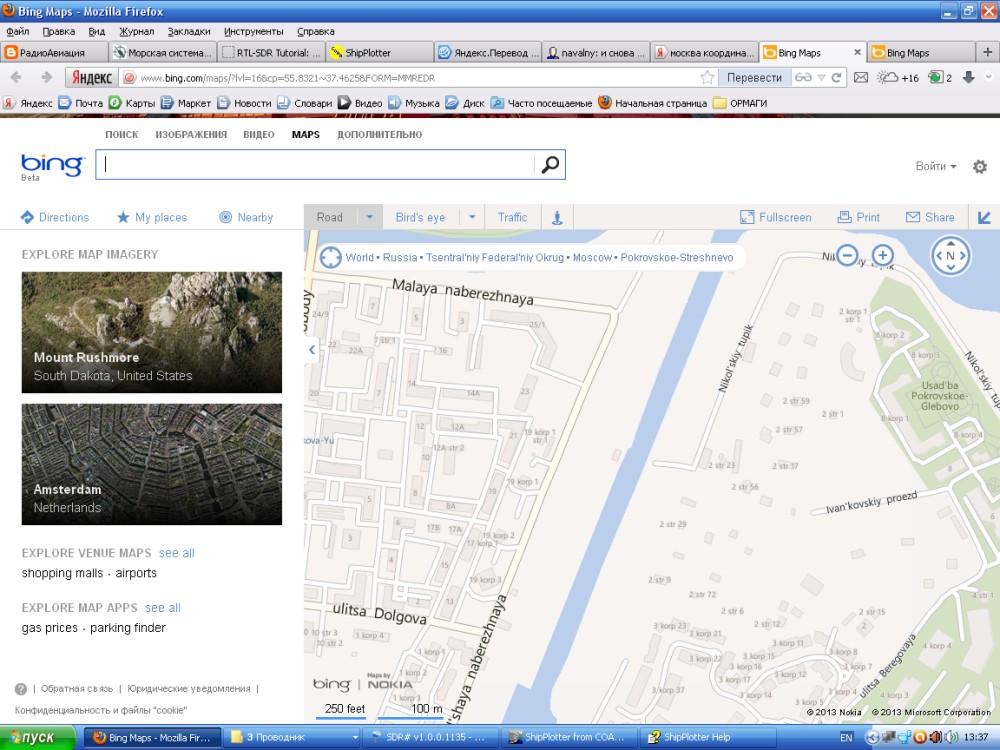Click the пуск Start button
The height and width of the screenshot is (750, 1000).
point(37,737)
